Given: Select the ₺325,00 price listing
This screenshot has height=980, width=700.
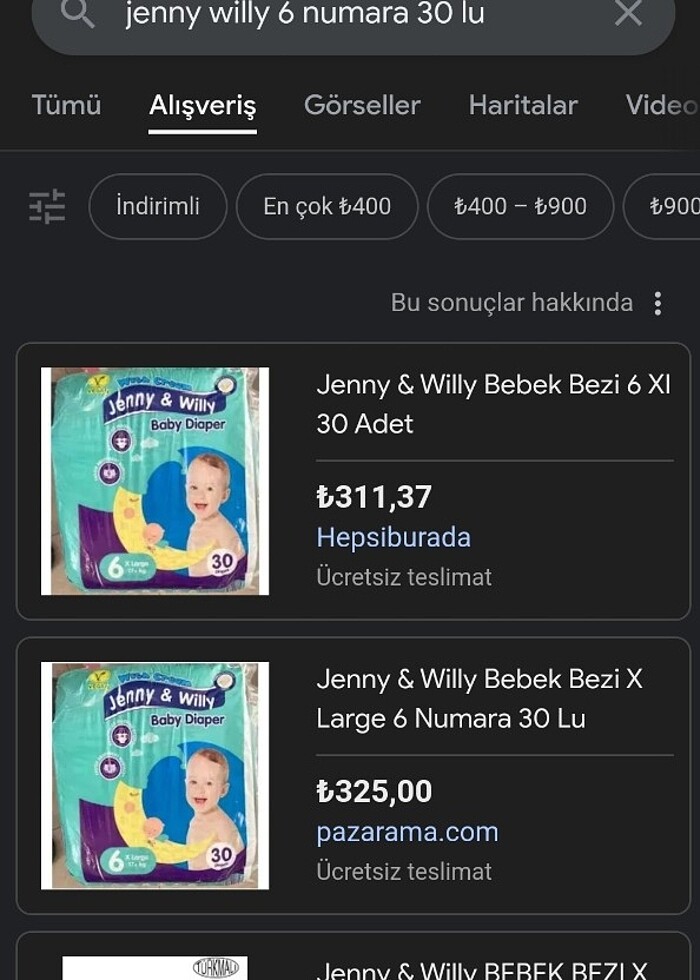Looking at the screenshot, I should [x=374, y=791].
